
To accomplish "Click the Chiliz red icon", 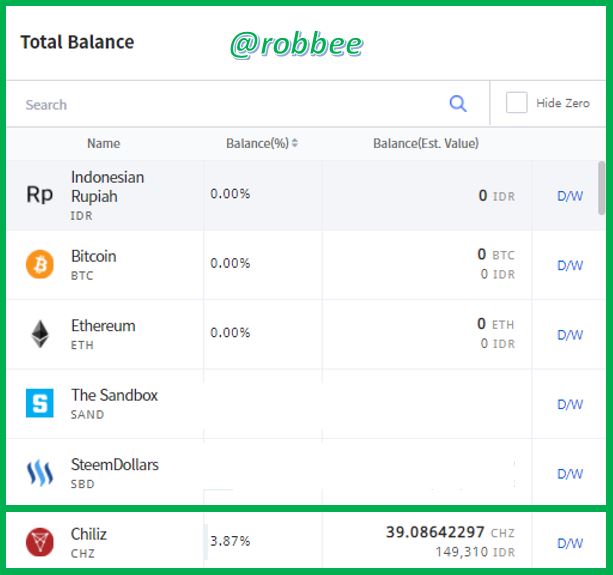I will pos(39,542).
